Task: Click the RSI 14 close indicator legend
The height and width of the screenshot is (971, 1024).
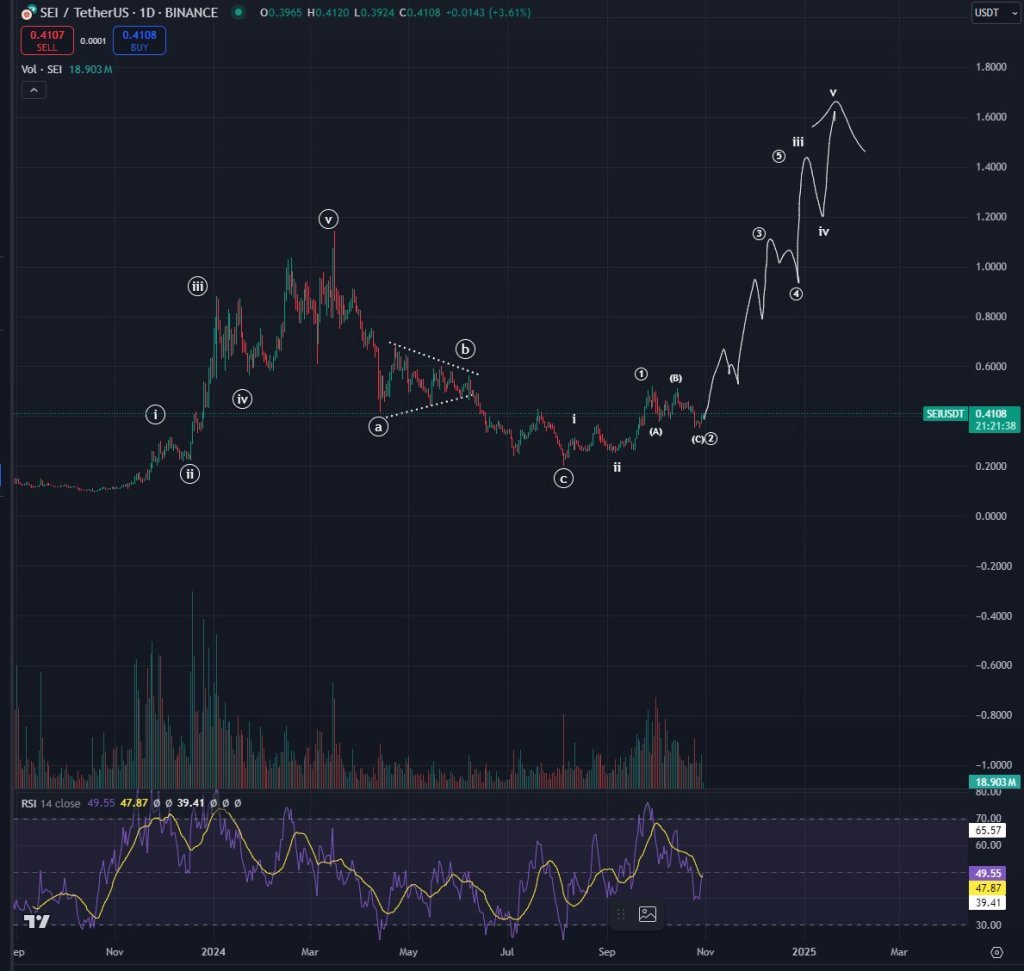Action: click(50, 803)
